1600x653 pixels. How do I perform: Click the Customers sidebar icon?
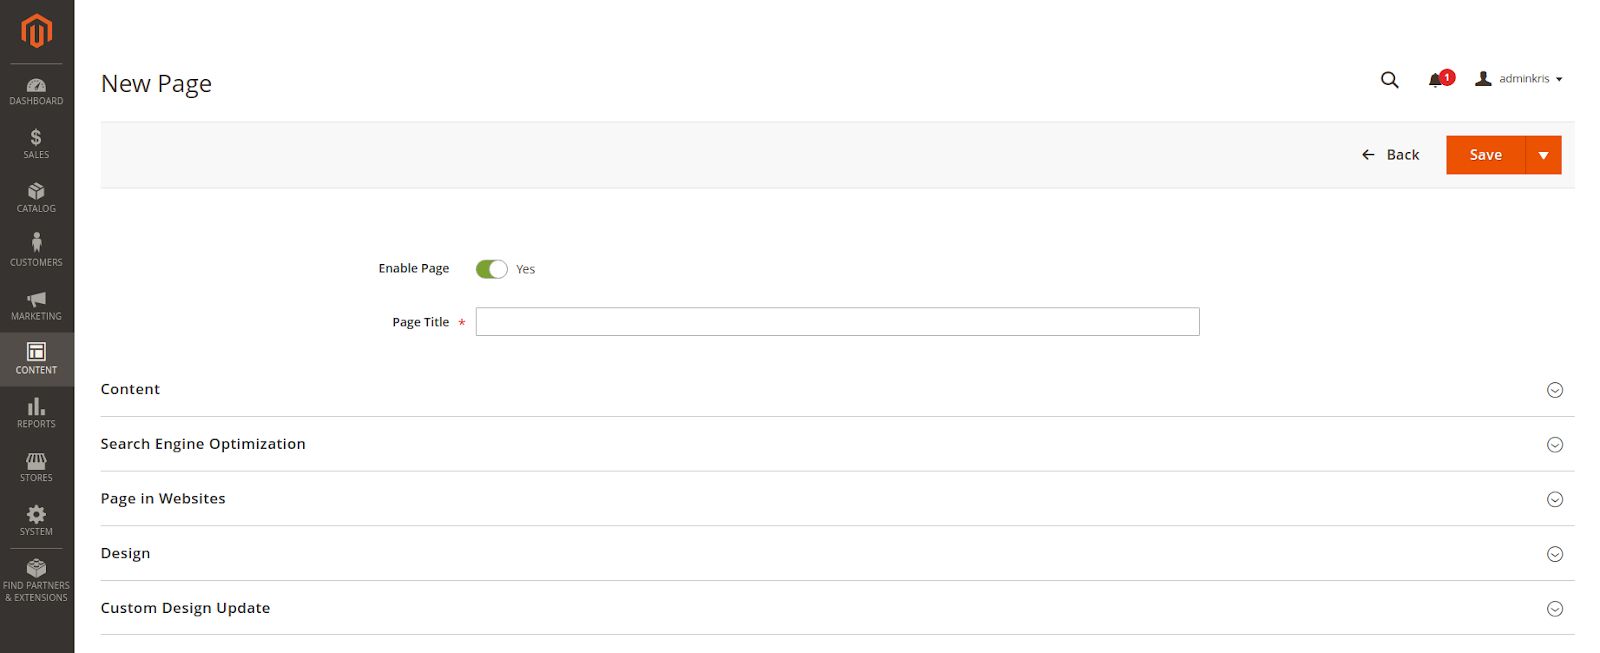[36, 250]
